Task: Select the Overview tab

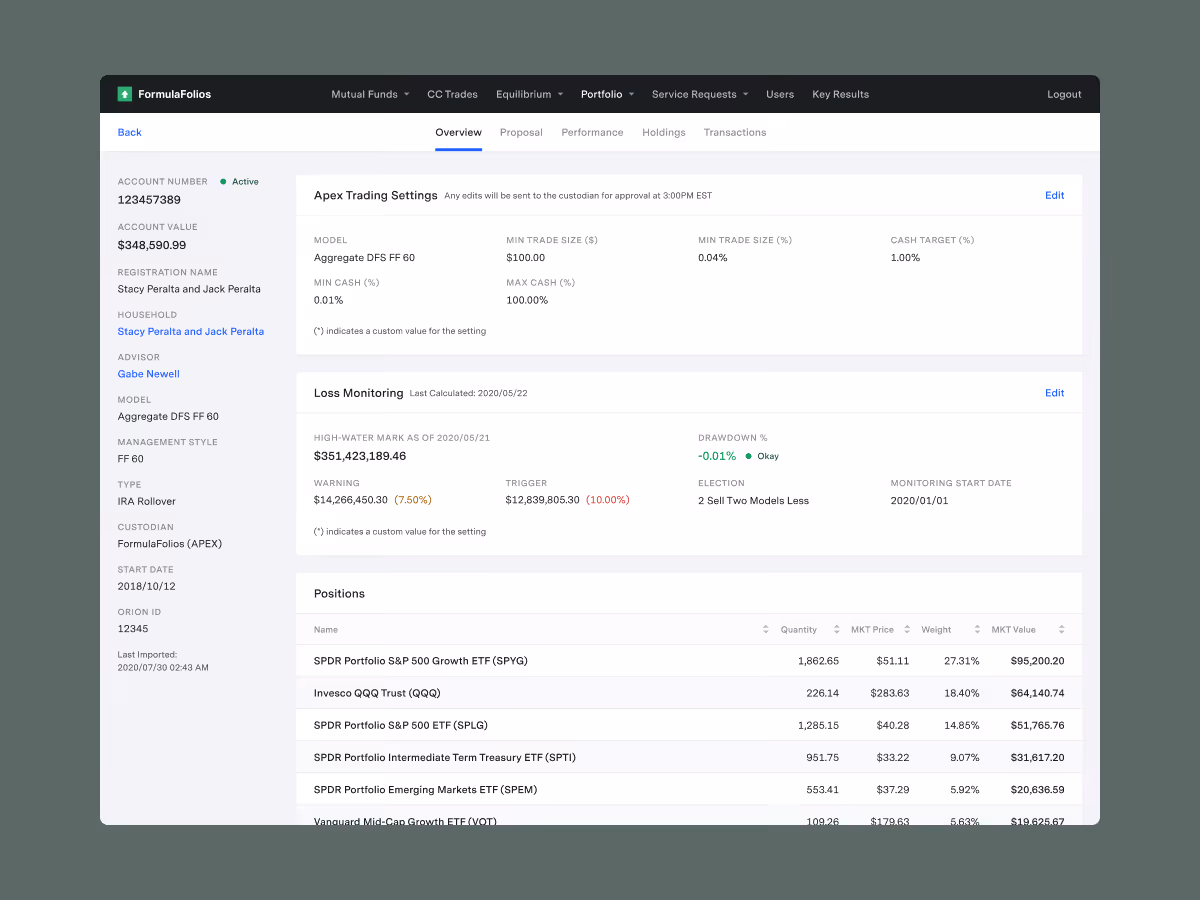Action: pyautogui.click(x=458, y=132)
